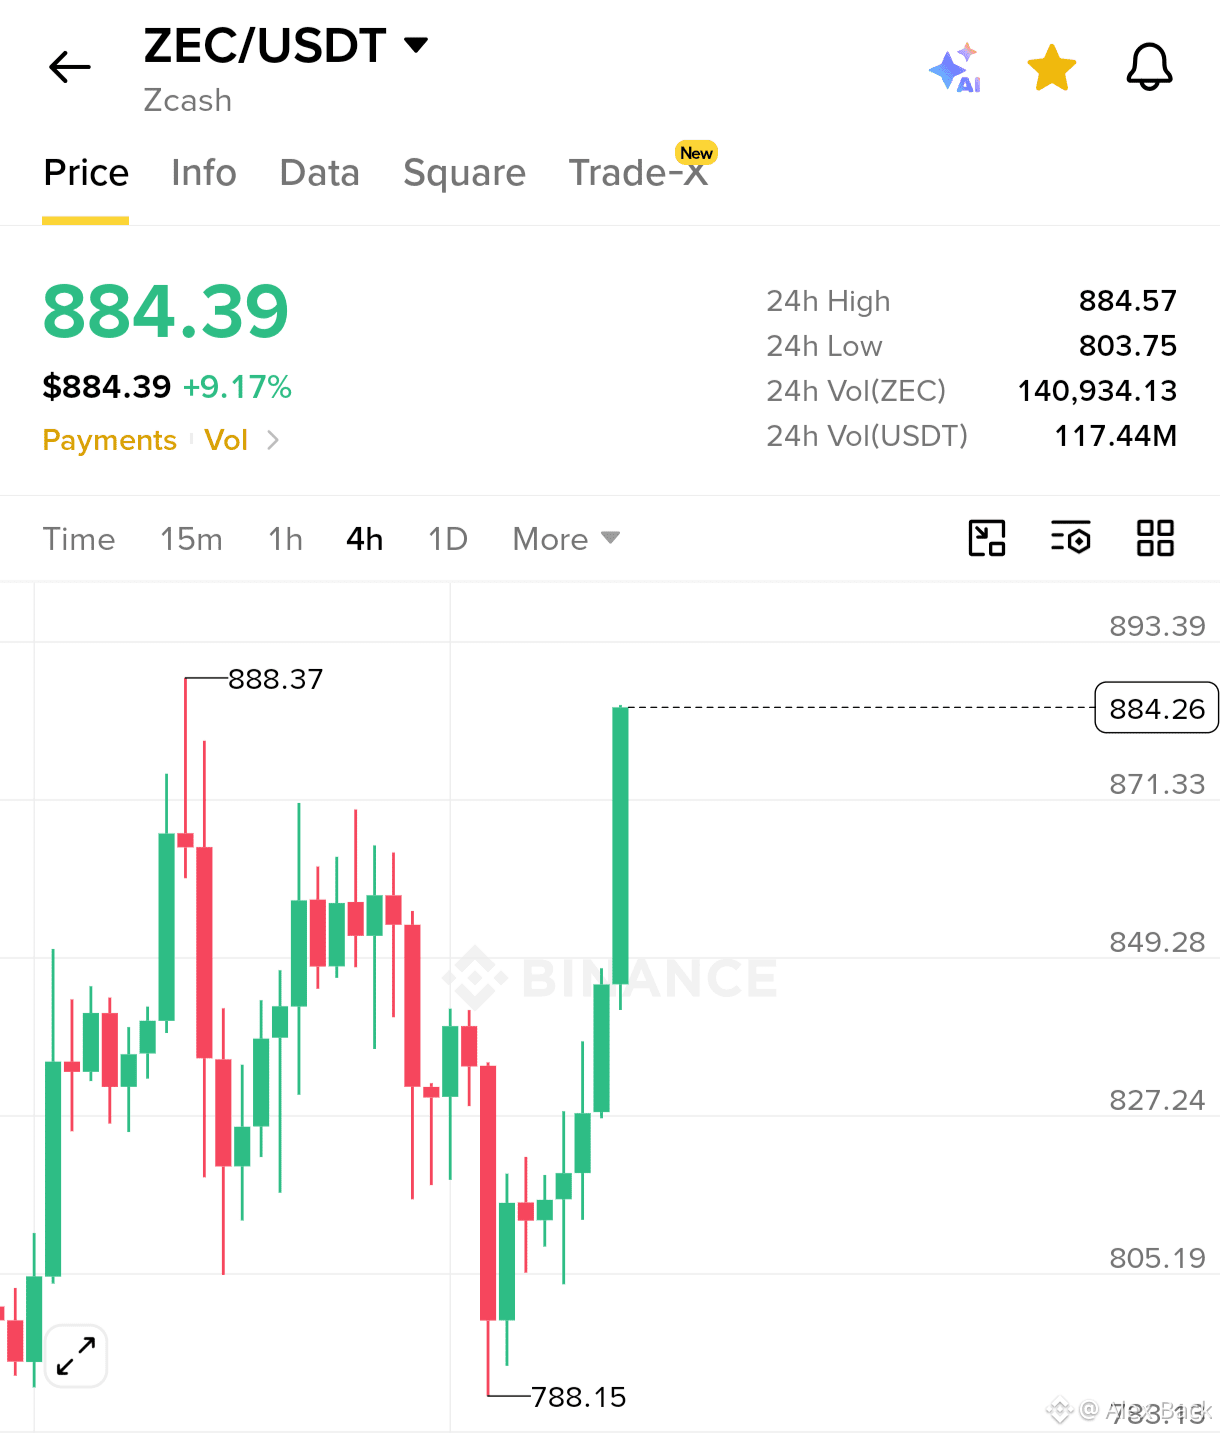Screen dimensions: 1220x1435
Task: Tap the Payments tag link
Action: coord(109,440)
